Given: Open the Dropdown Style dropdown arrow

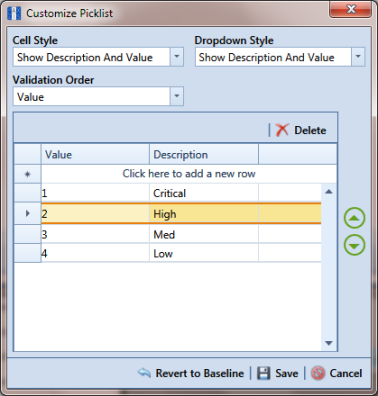Looking at the screenshot, I should pyautogui.click(x=358, y=57).
